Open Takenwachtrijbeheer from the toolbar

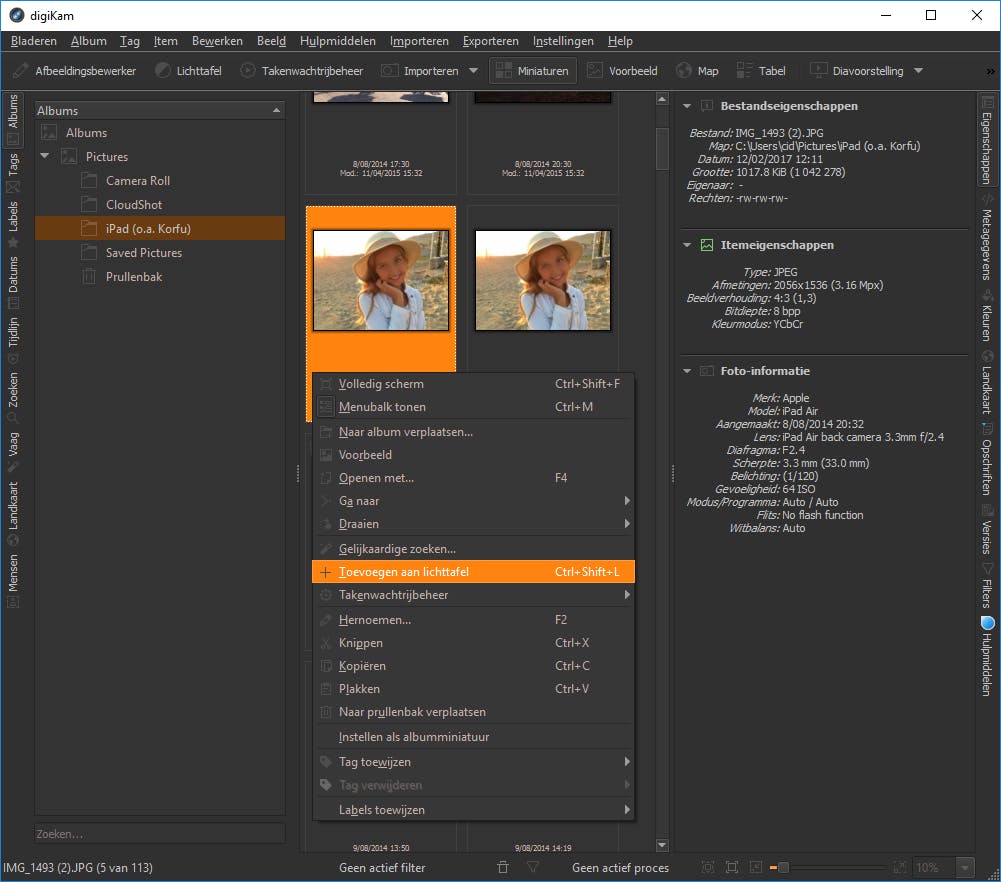[x=302, y=71]
